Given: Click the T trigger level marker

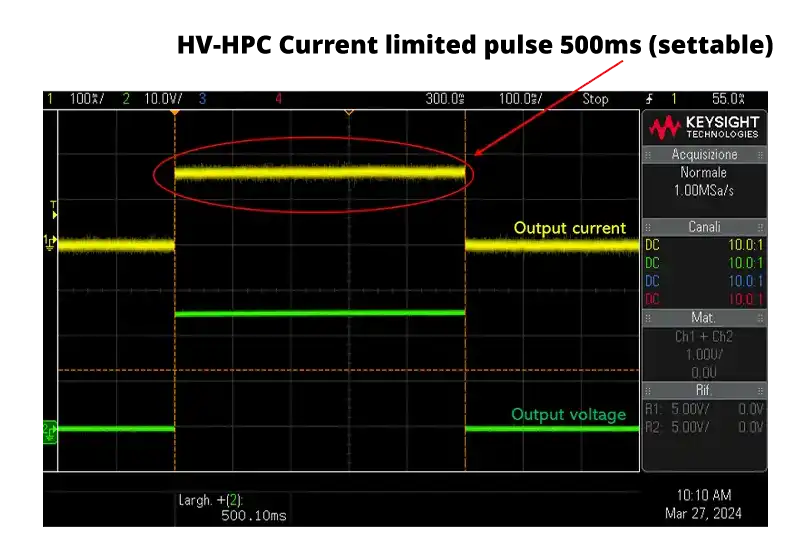Looking at the screenshot, I should click(x=53, y=209).
